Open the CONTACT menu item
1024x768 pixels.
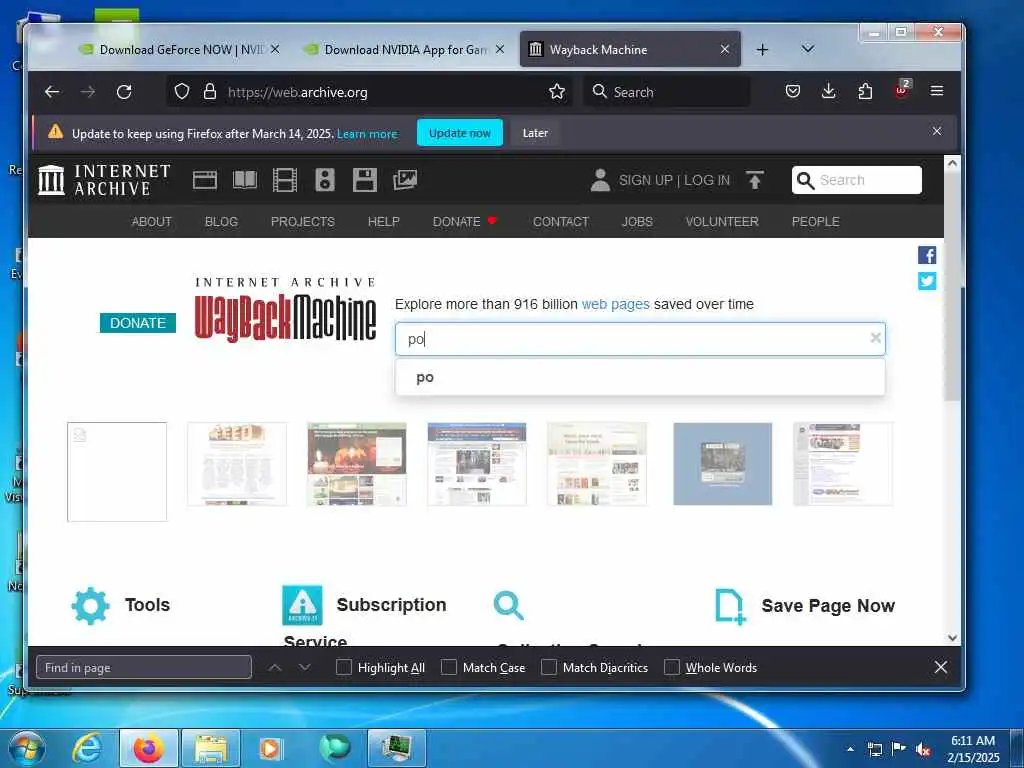(x=560, y=221)
